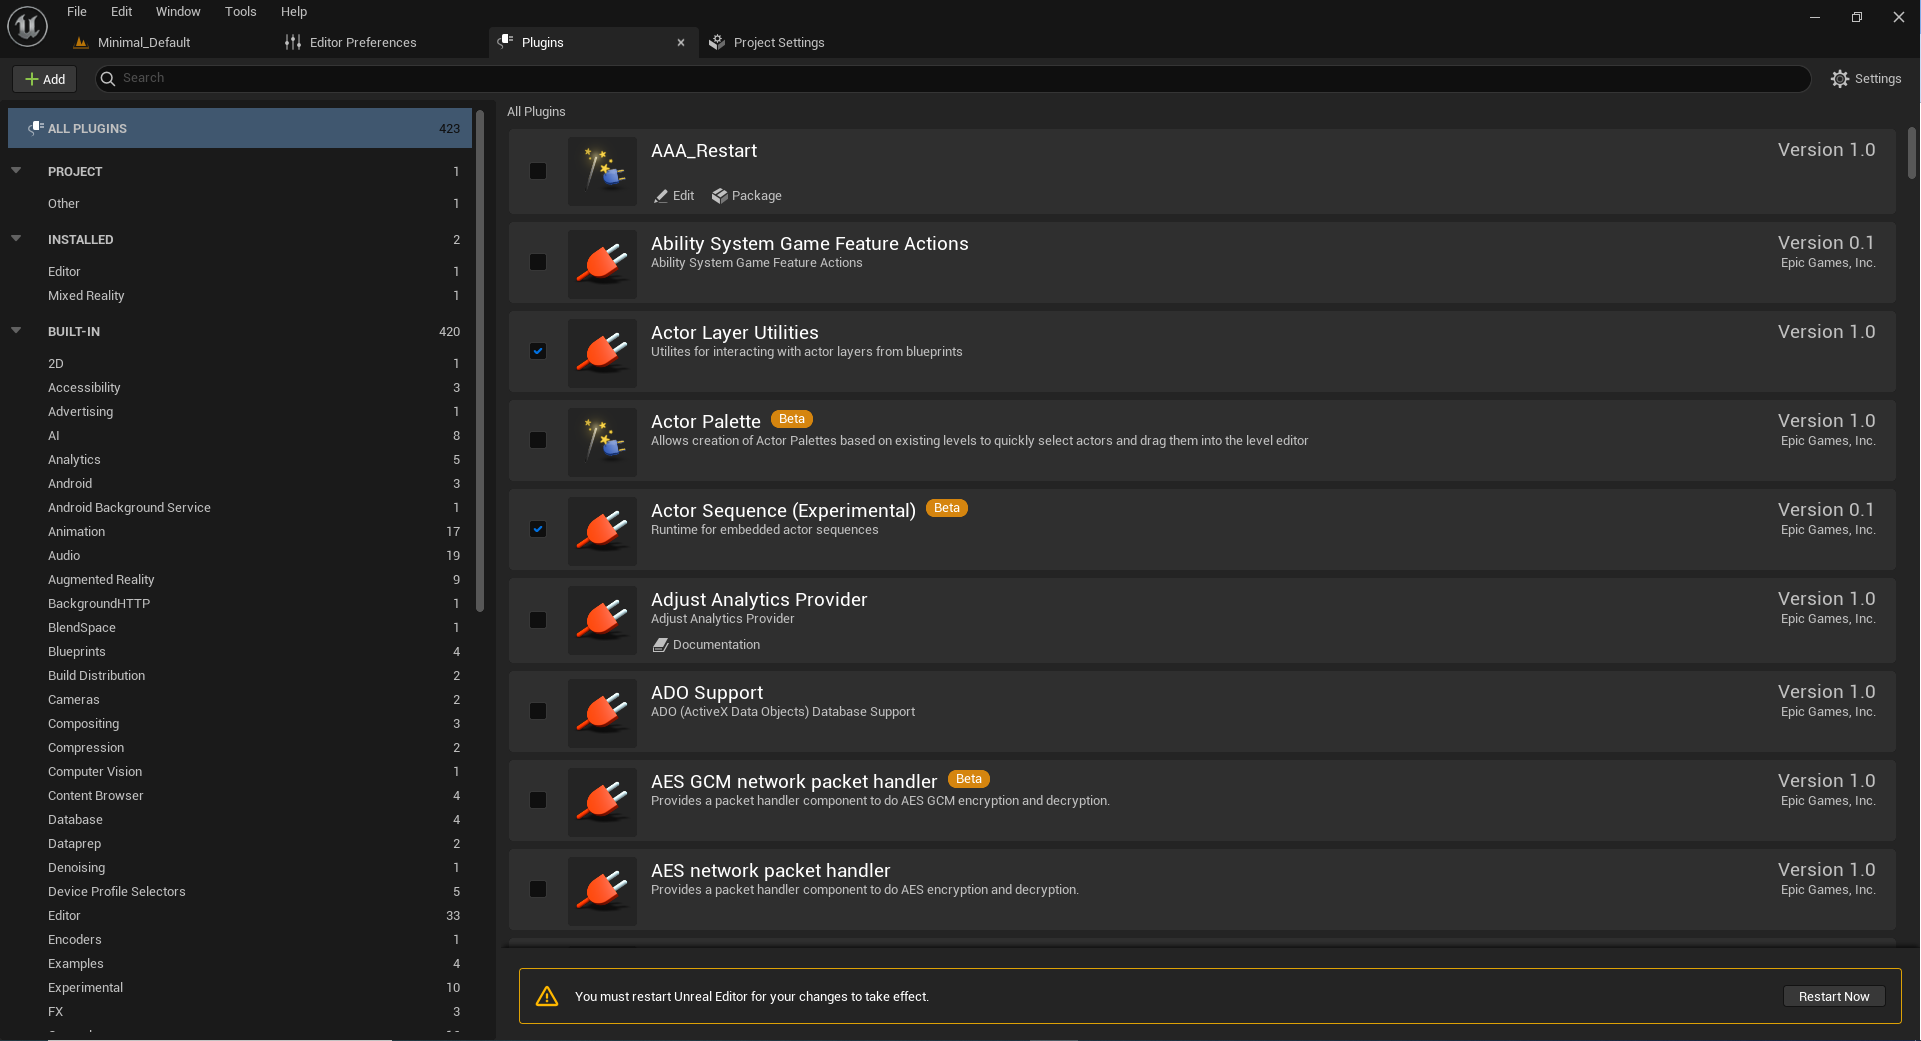Open the Minimal_Default level tab
1921x1041 pixels.
tap(133, 42)
